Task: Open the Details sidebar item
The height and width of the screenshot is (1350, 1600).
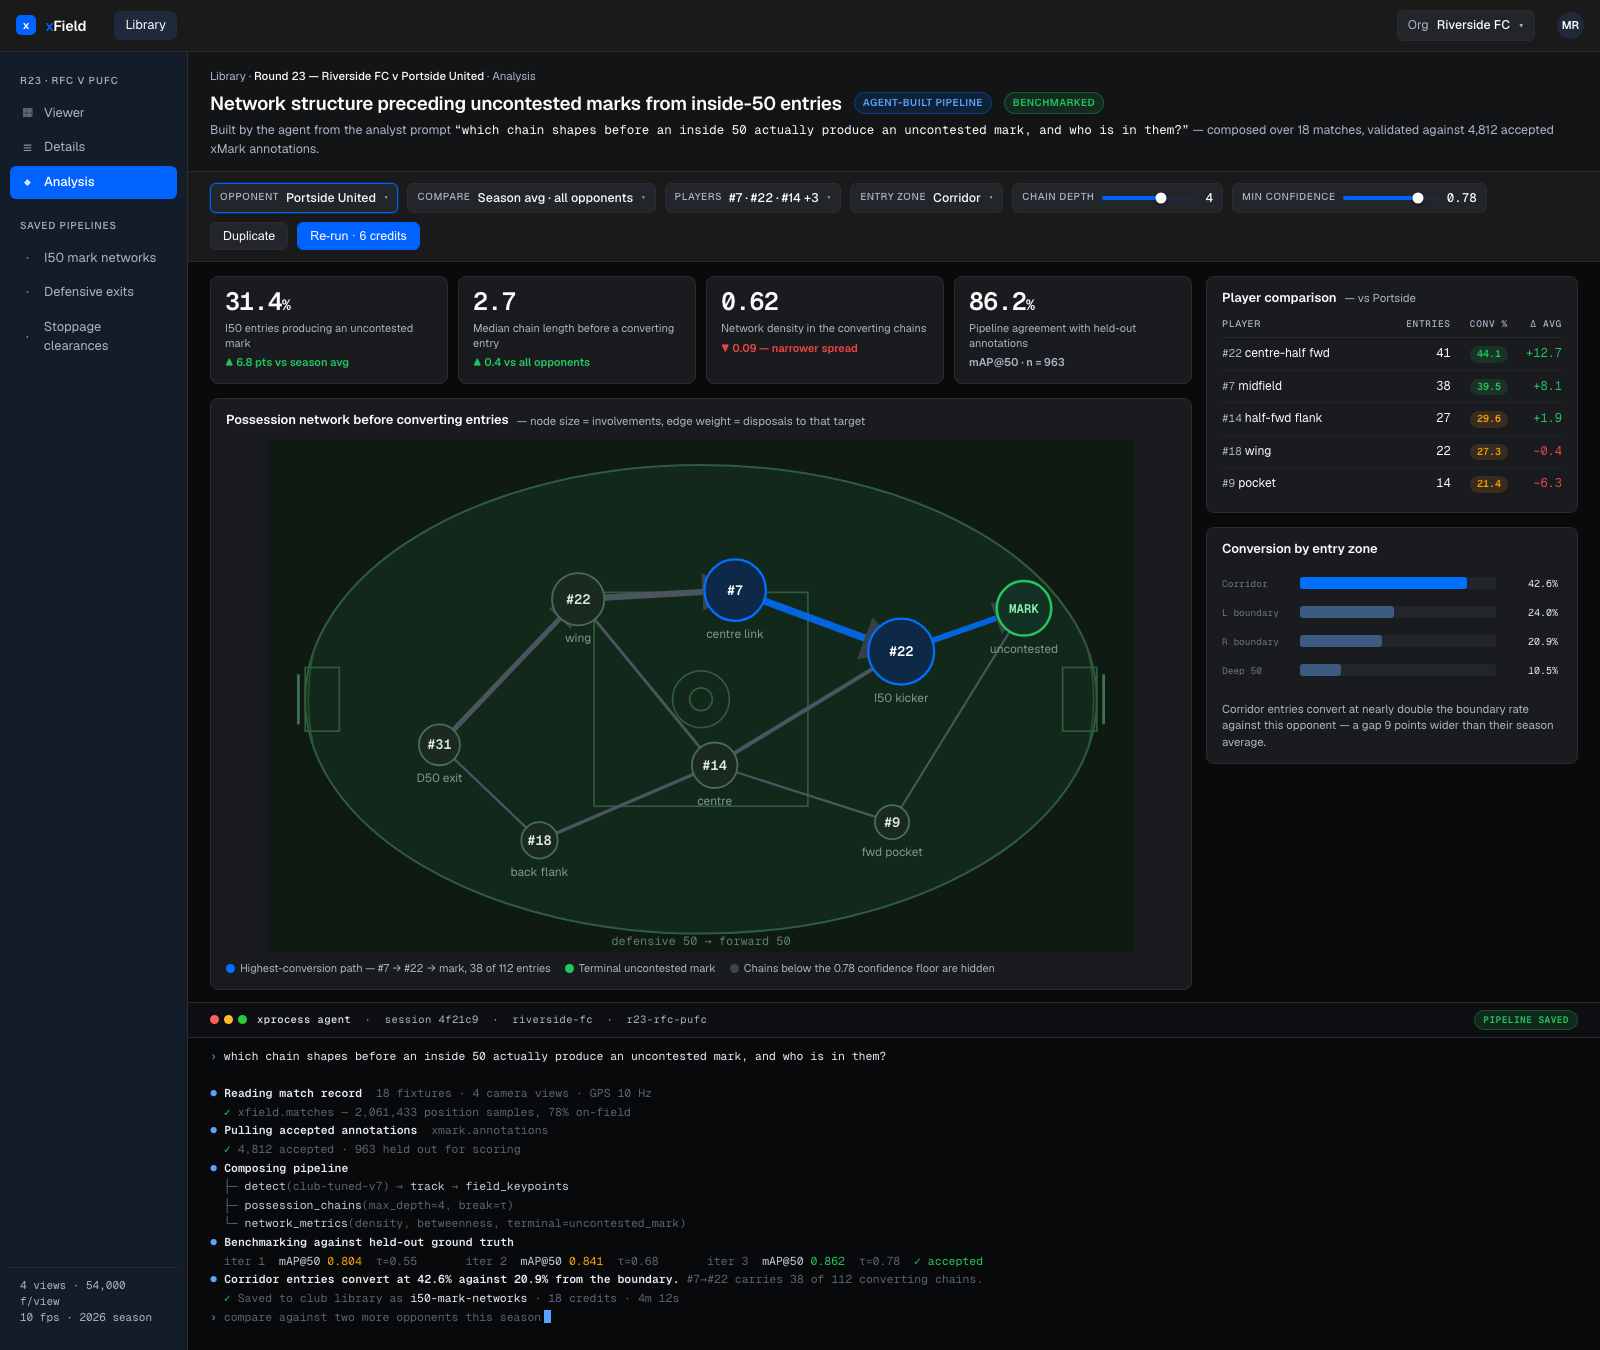Action: (93, 147)
